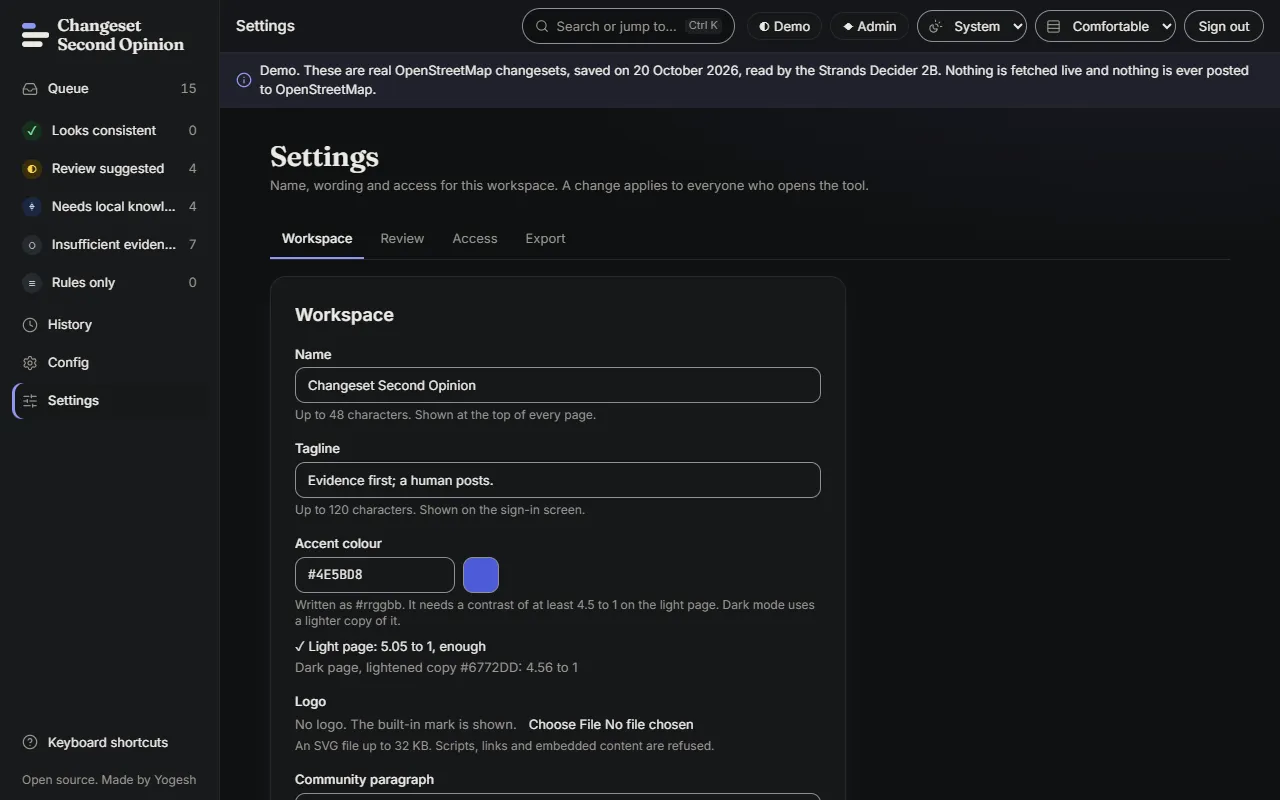Click the workspace Name input field
Image resolution: width=1280 pixels, height=800 pixels.
pyautogui.click(x=558, y=385)
